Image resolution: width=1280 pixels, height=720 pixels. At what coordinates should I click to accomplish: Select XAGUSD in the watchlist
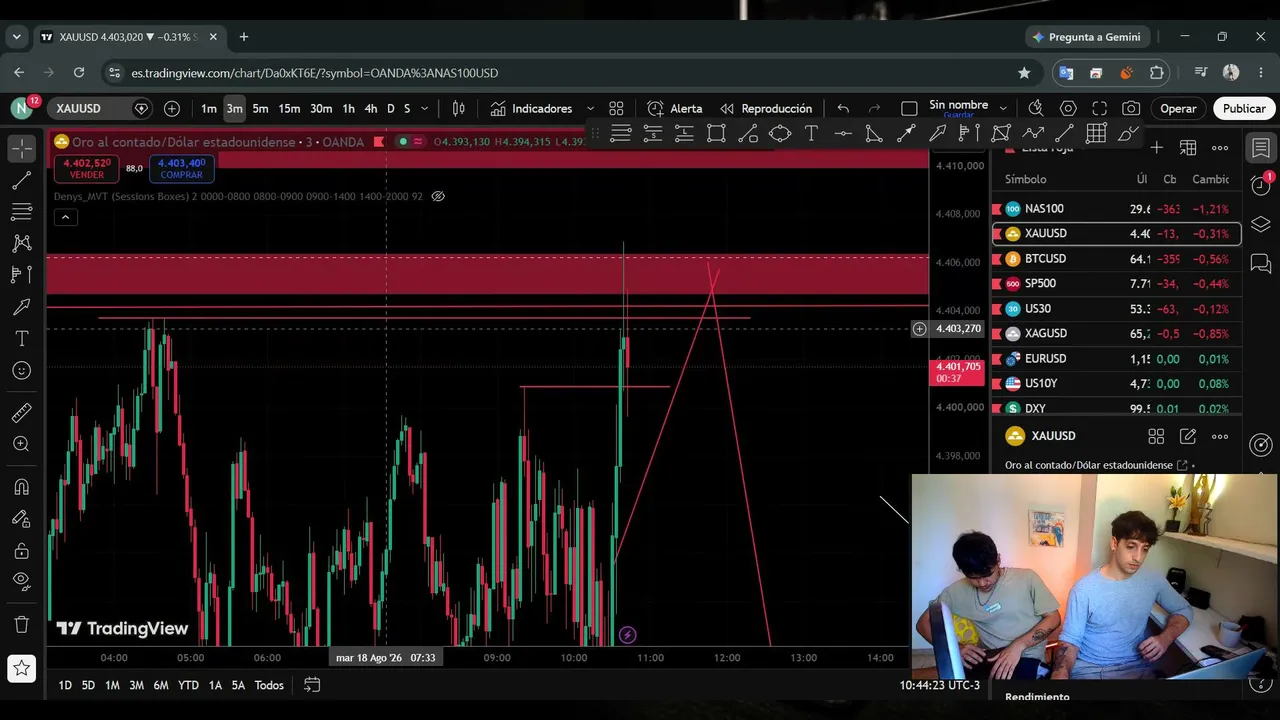click(1116, 333)
